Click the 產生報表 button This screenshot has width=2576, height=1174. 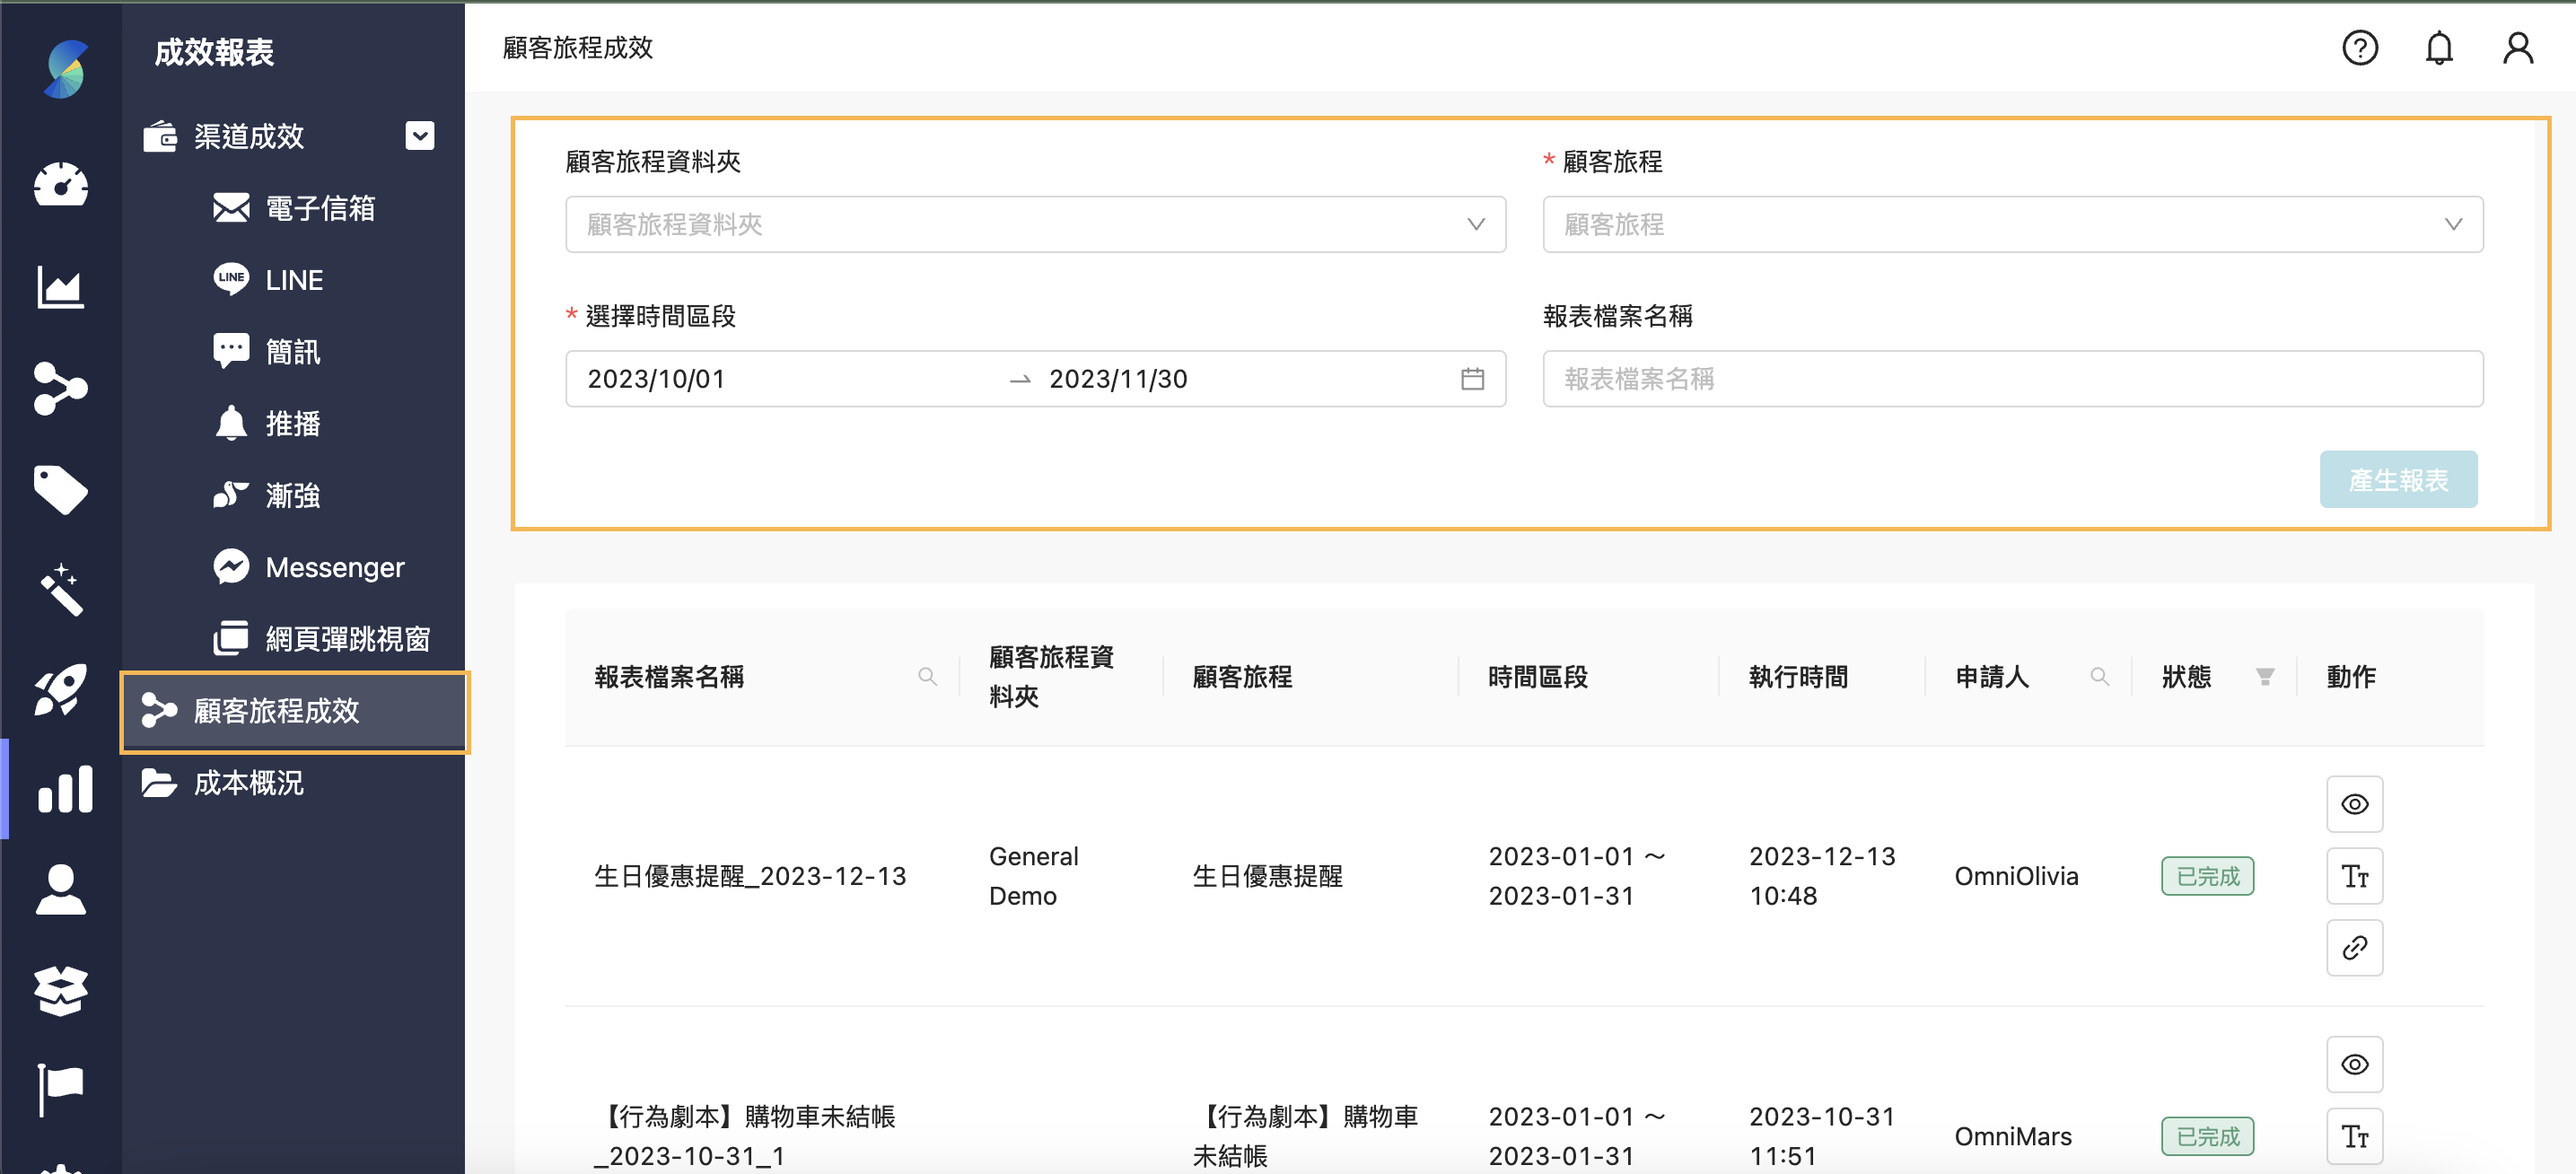click(2399, 479)
